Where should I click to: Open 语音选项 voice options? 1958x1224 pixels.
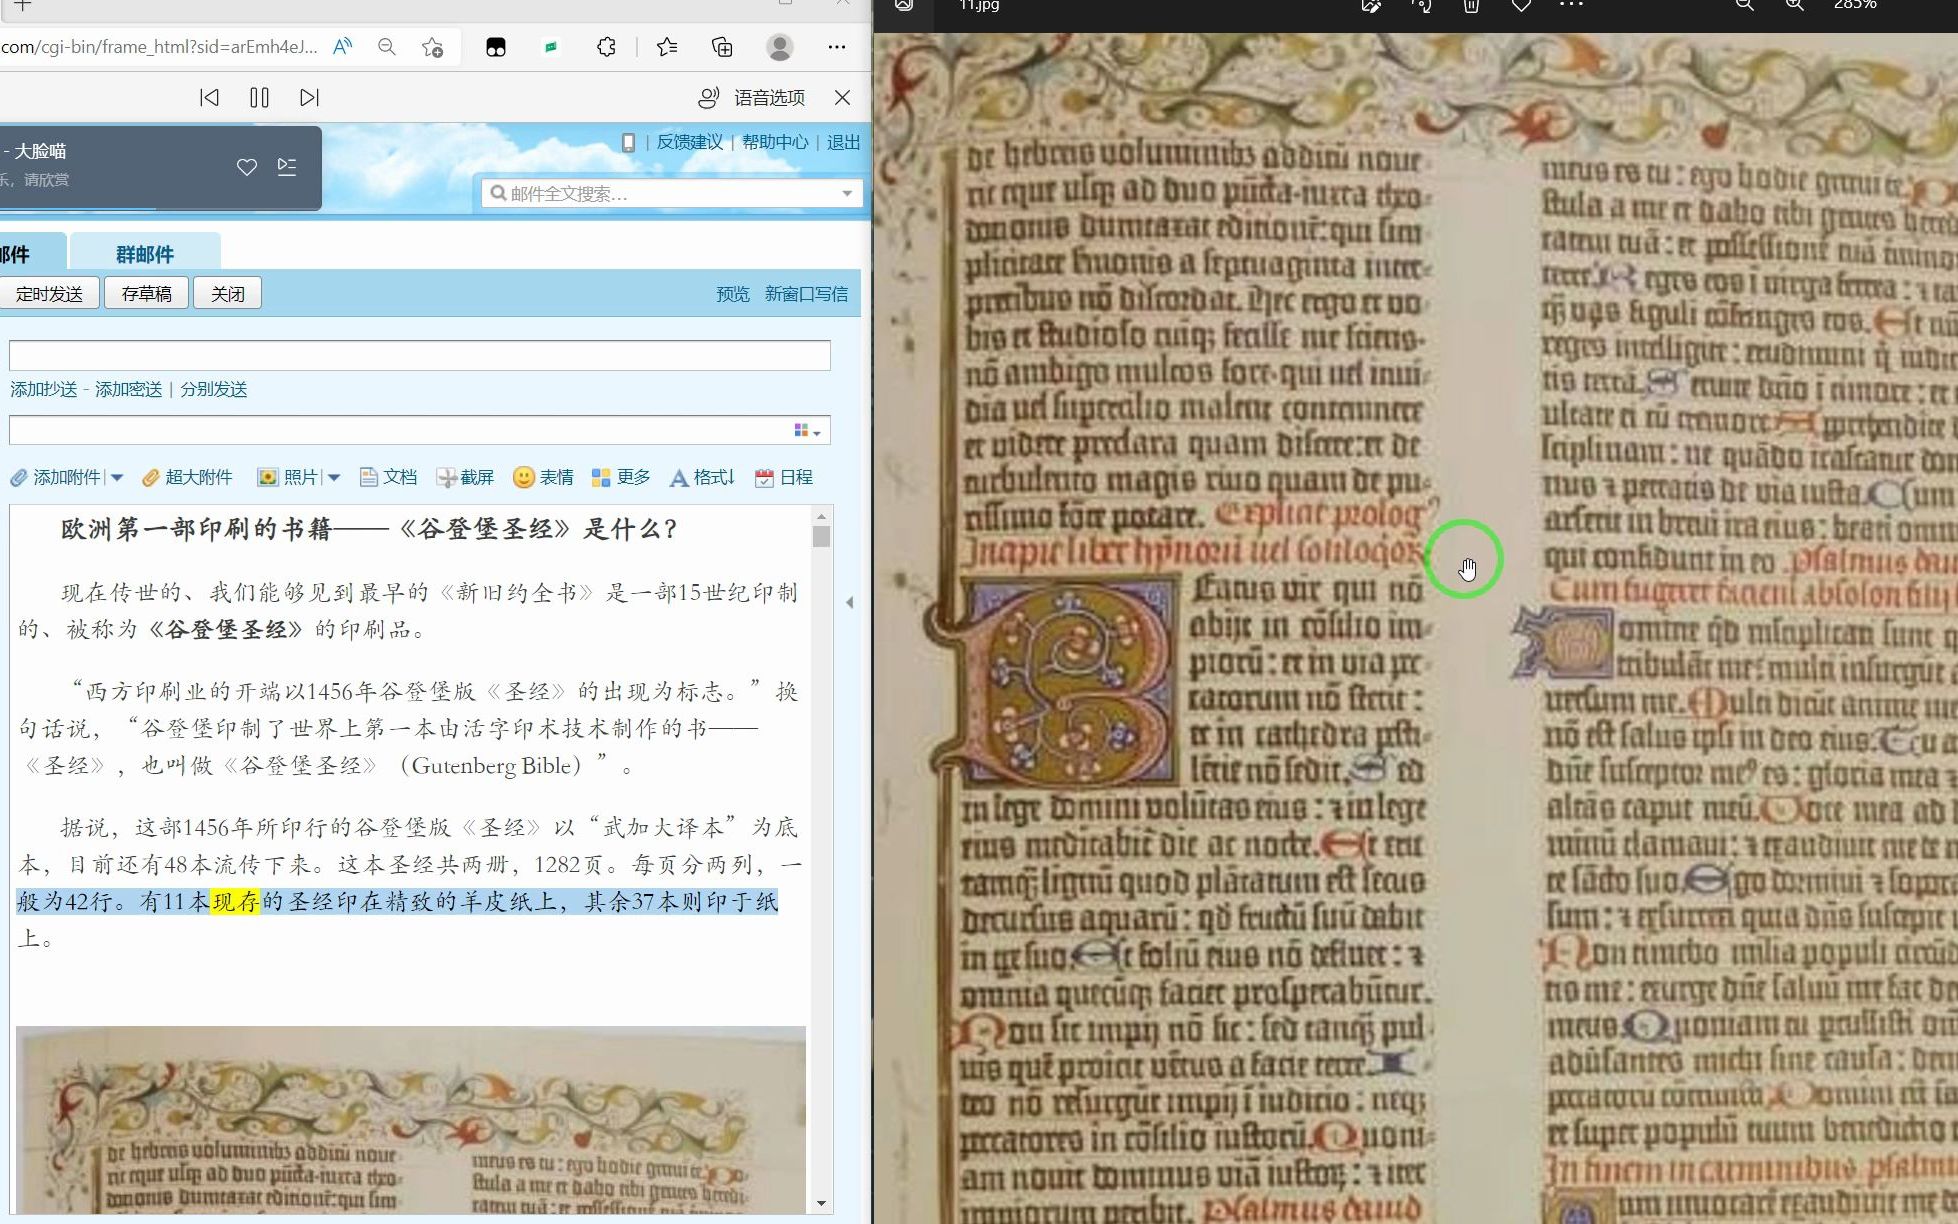click(751, 97)
